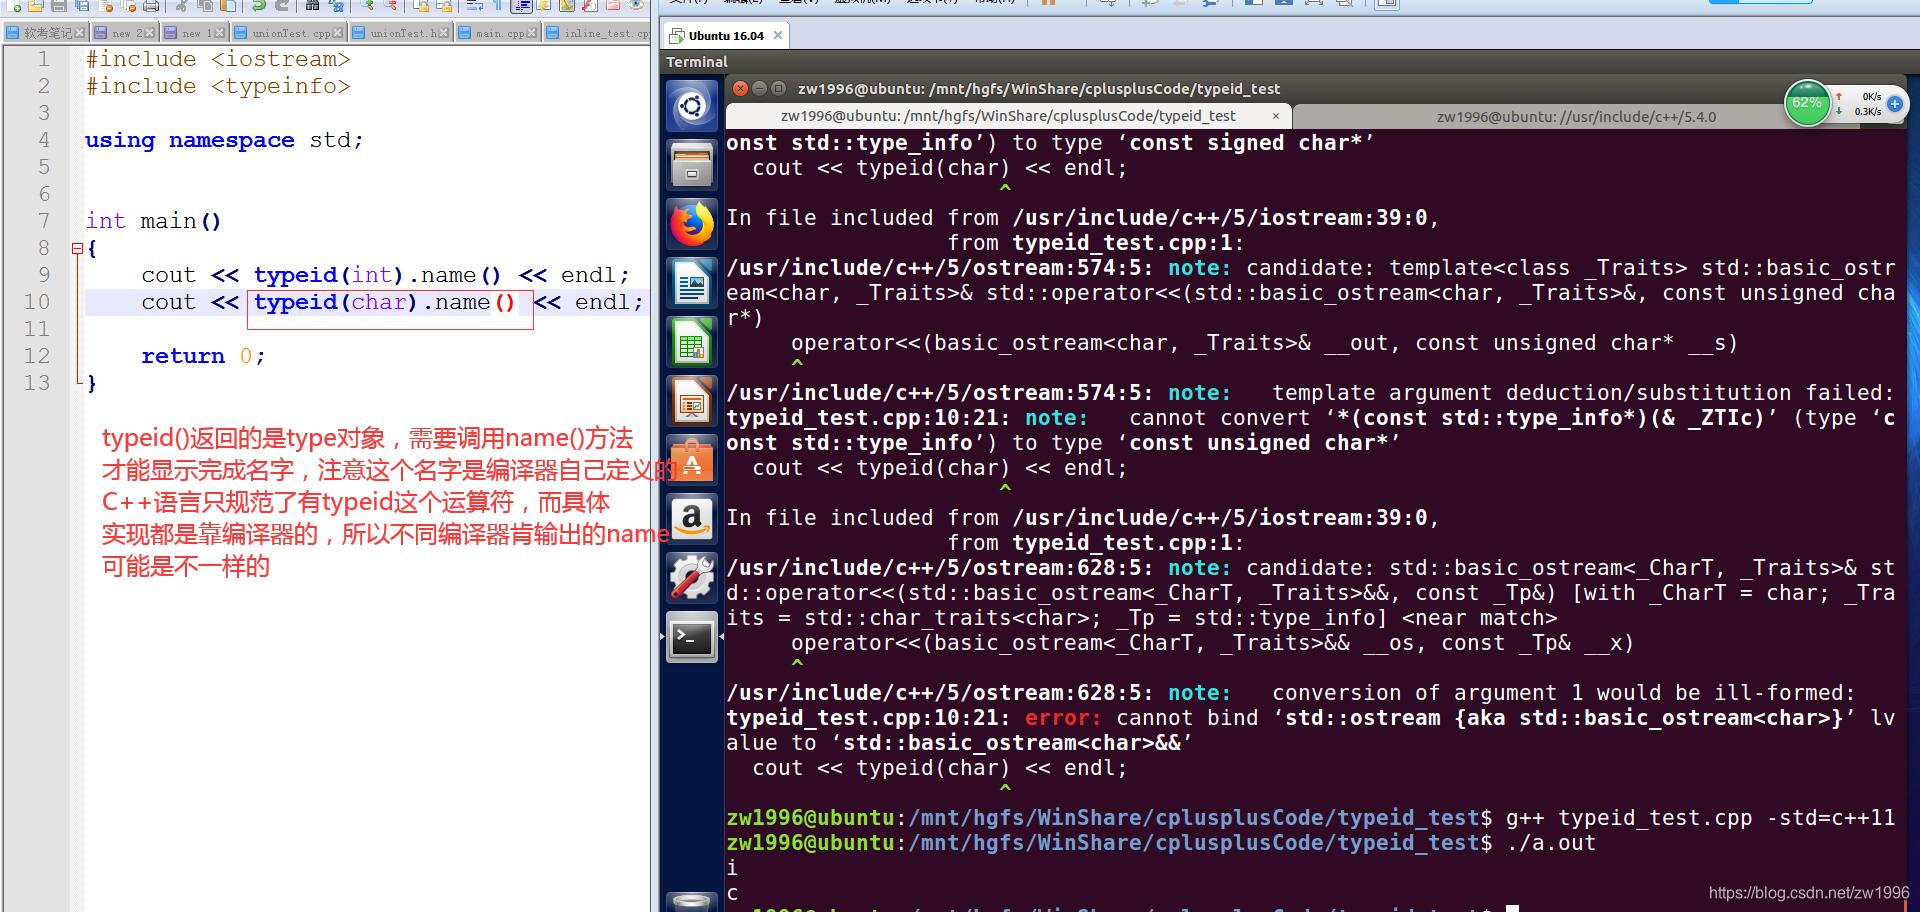Image resolution: width=1920 pixels, height=912 pixels.
Task: Close the typeid_test terminal tab
Action: pyautogui.click(x=1275, y=116)
